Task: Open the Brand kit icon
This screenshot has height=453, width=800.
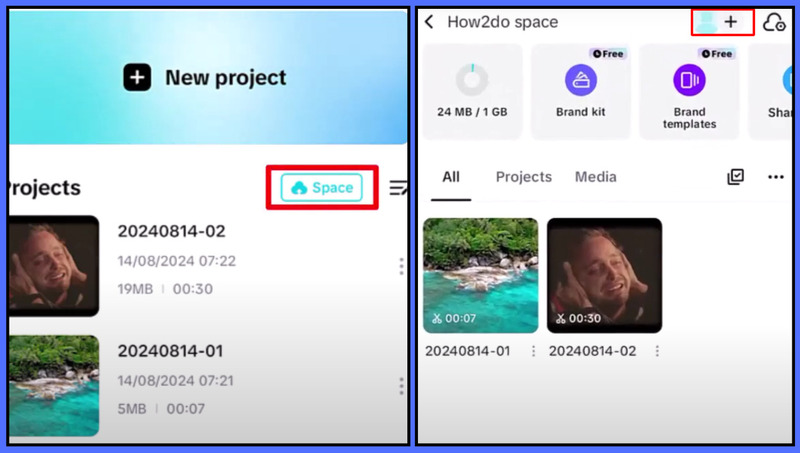Action: coord(581,80)
